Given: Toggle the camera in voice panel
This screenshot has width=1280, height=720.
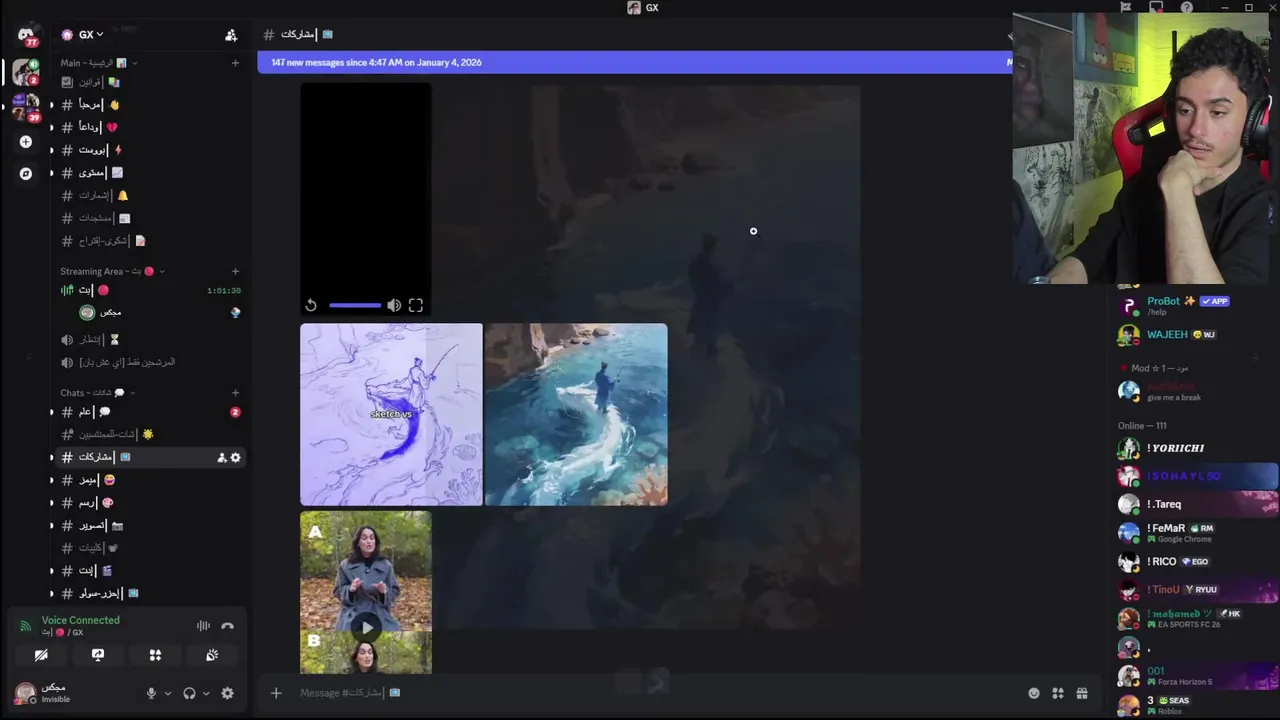Looking at the screenshot, I should pyautogui.click(x=41, y=655).
